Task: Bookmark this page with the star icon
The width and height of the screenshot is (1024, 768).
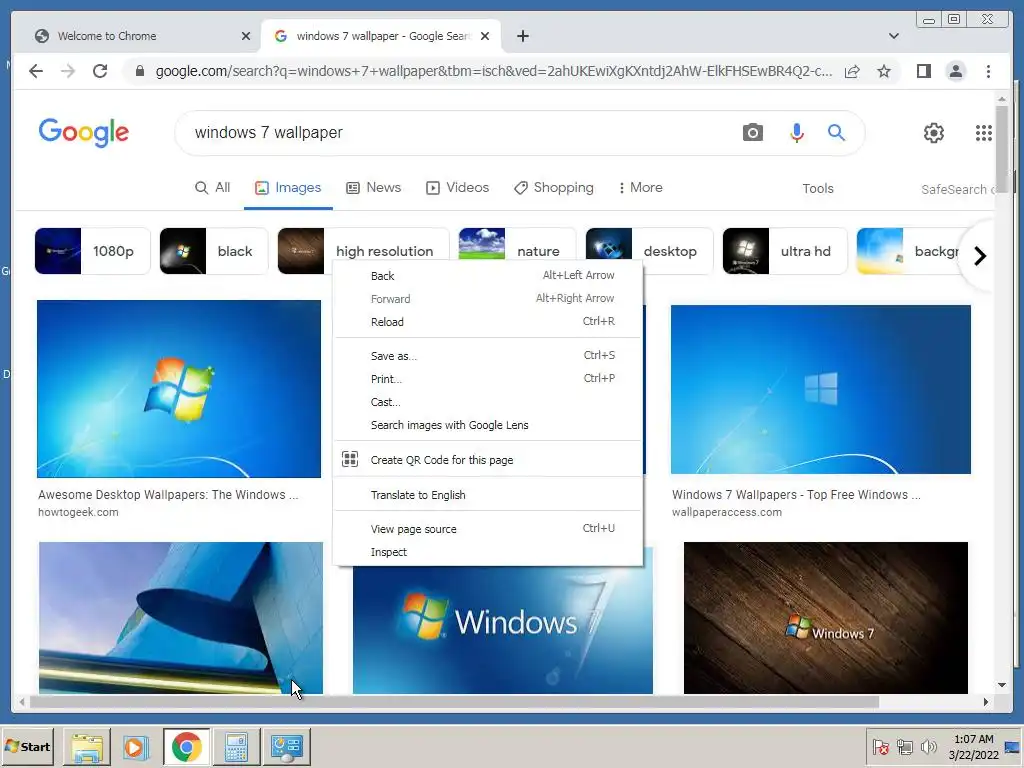Action: click(x=884, y=71)
